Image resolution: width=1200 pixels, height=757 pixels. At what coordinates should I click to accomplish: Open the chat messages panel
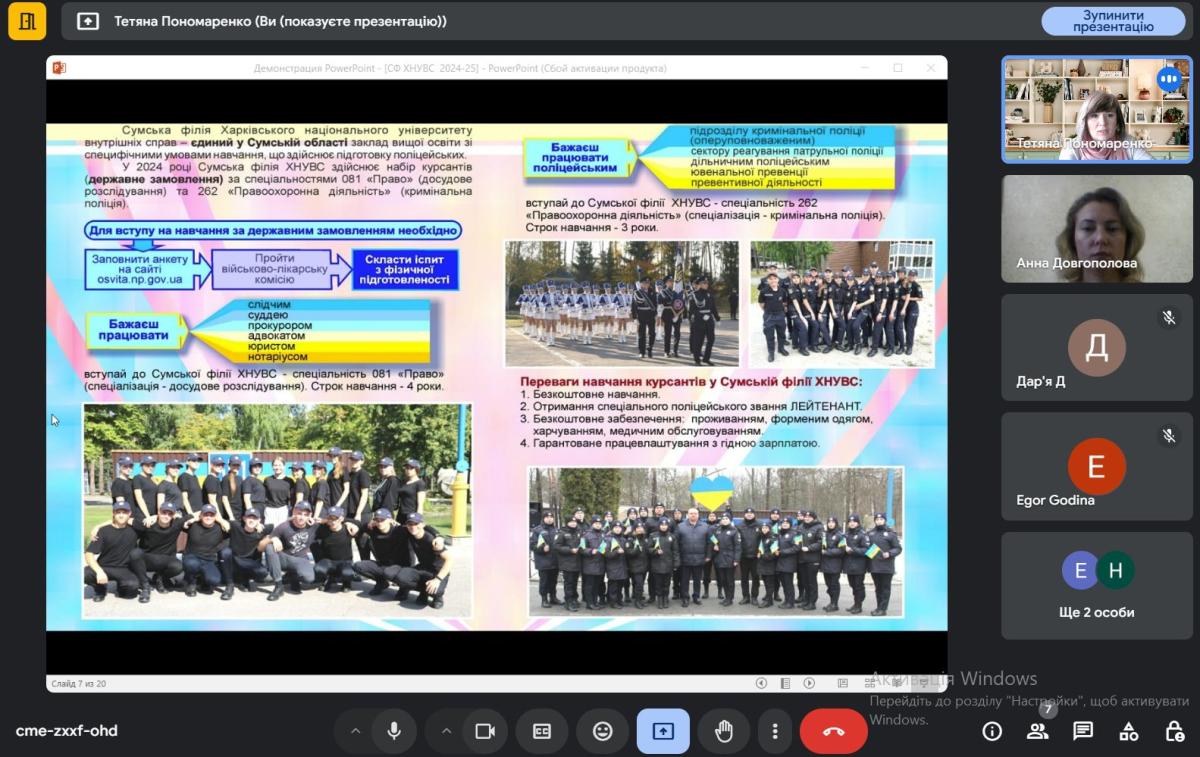tap(1083, 731)
